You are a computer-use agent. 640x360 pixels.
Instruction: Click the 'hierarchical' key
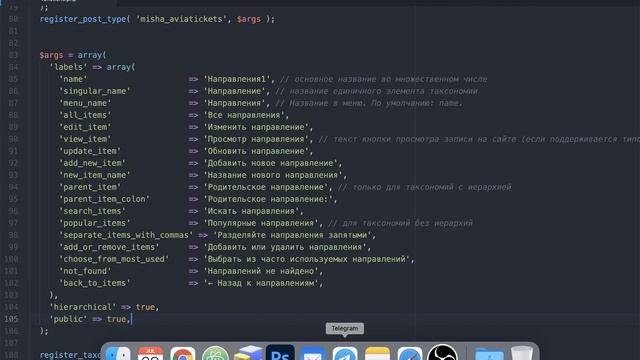(82, 307)
